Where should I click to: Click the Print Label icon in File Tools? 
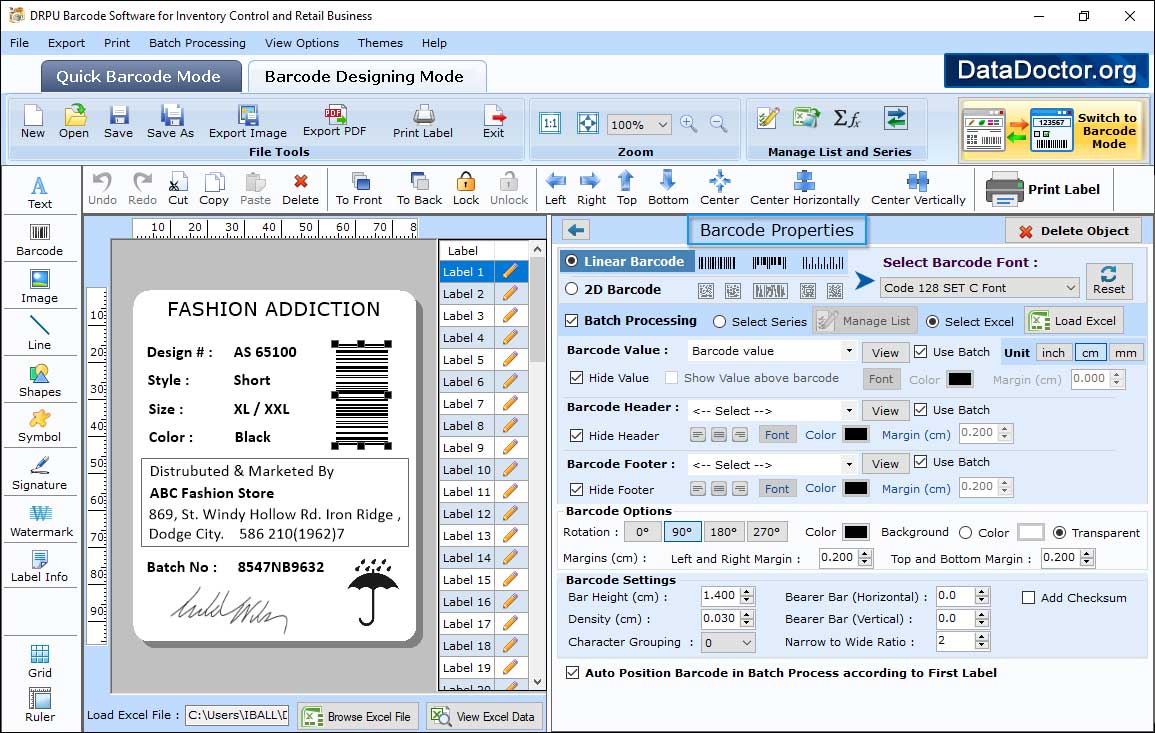click(423, 122)
